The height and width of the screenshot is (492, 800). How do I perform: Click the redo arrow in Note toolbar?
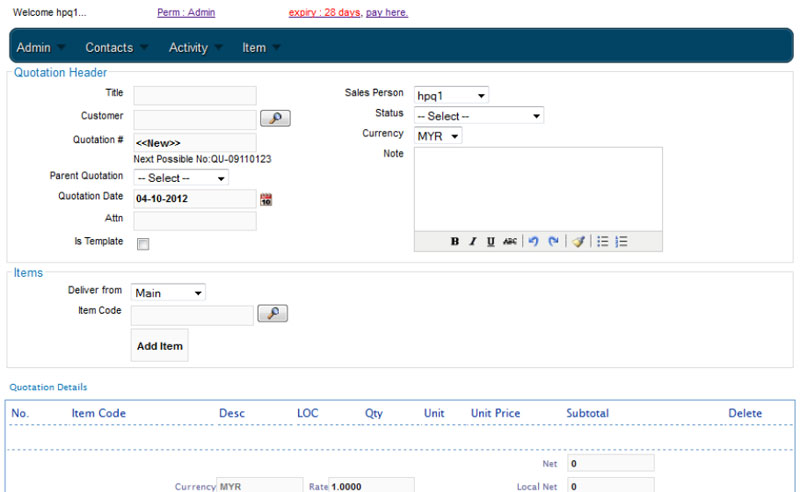553,242
